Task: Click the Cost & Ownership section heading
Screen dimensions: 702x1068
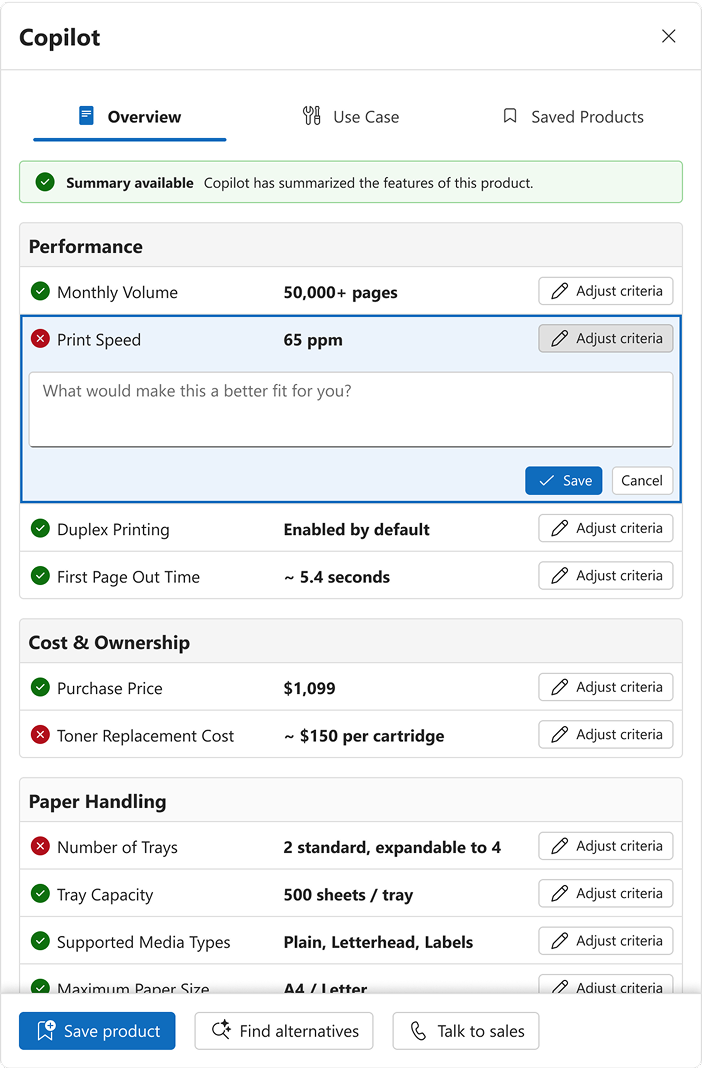Action: coord(109,643)
